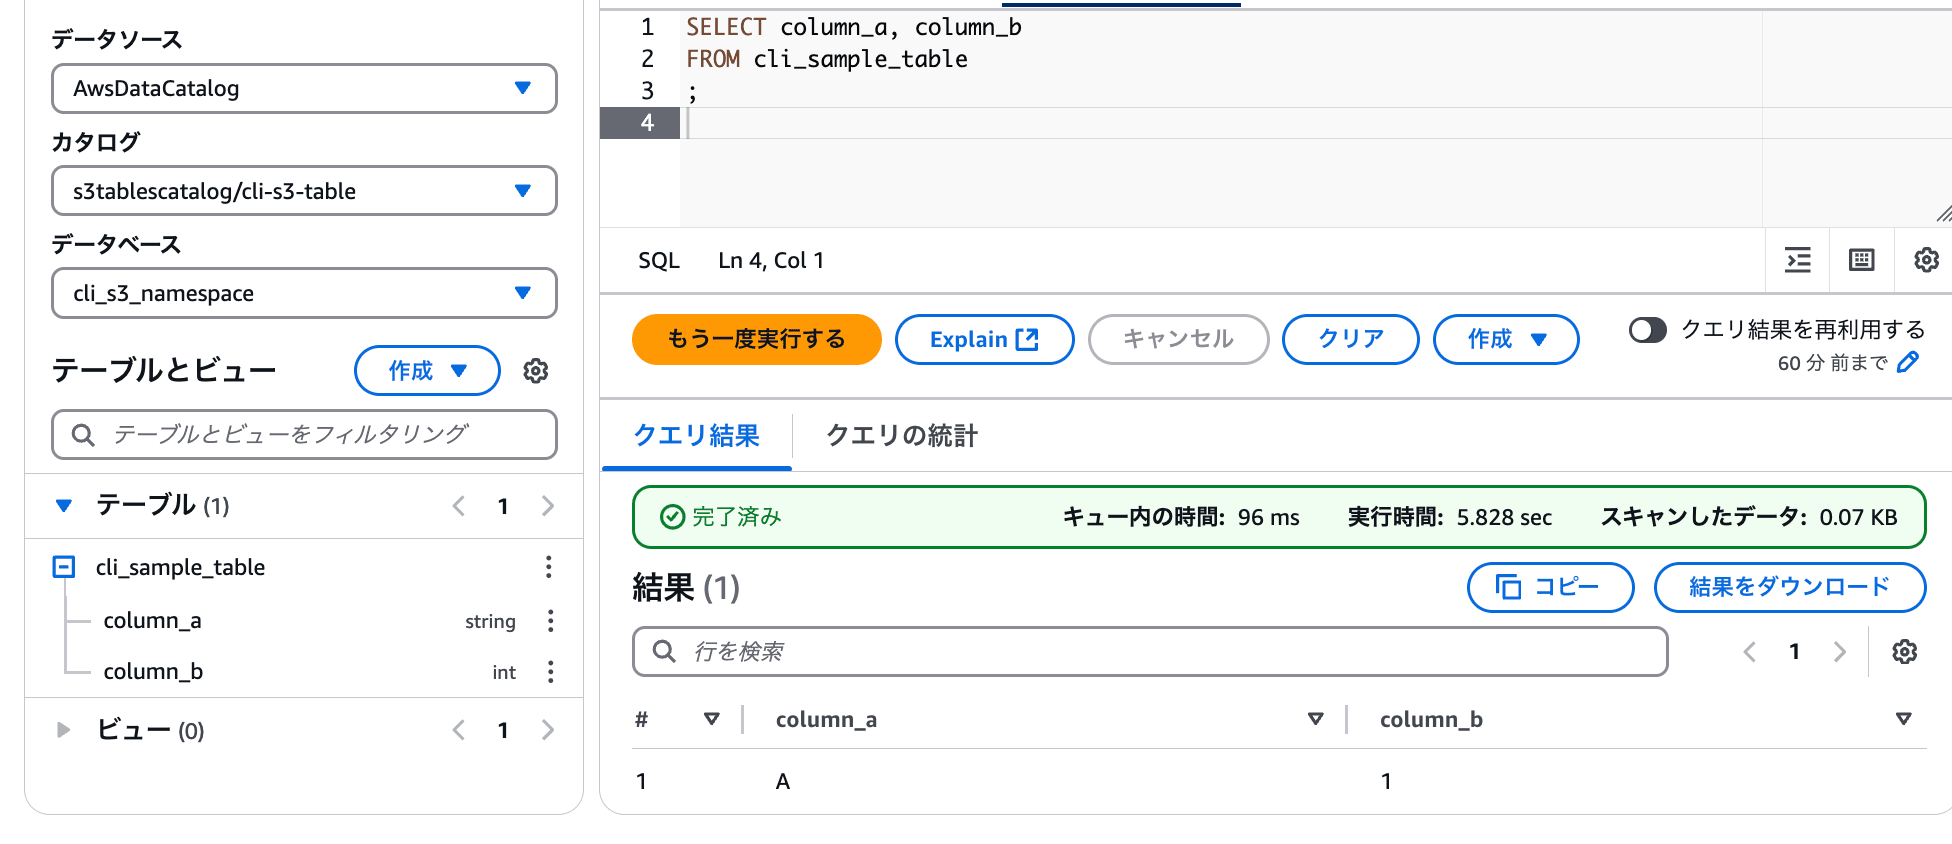1952x844 pixels.
Task: Focus the テーブルとビューをフィルタリング field
Action: (304, 434)
